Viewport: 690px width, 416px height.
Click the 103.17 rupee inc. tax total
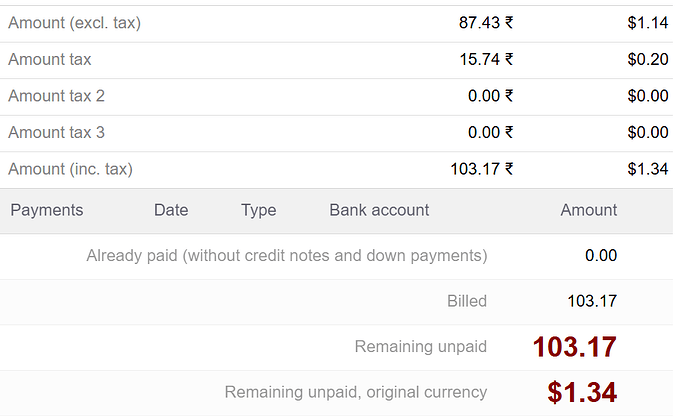click(482, 169)
